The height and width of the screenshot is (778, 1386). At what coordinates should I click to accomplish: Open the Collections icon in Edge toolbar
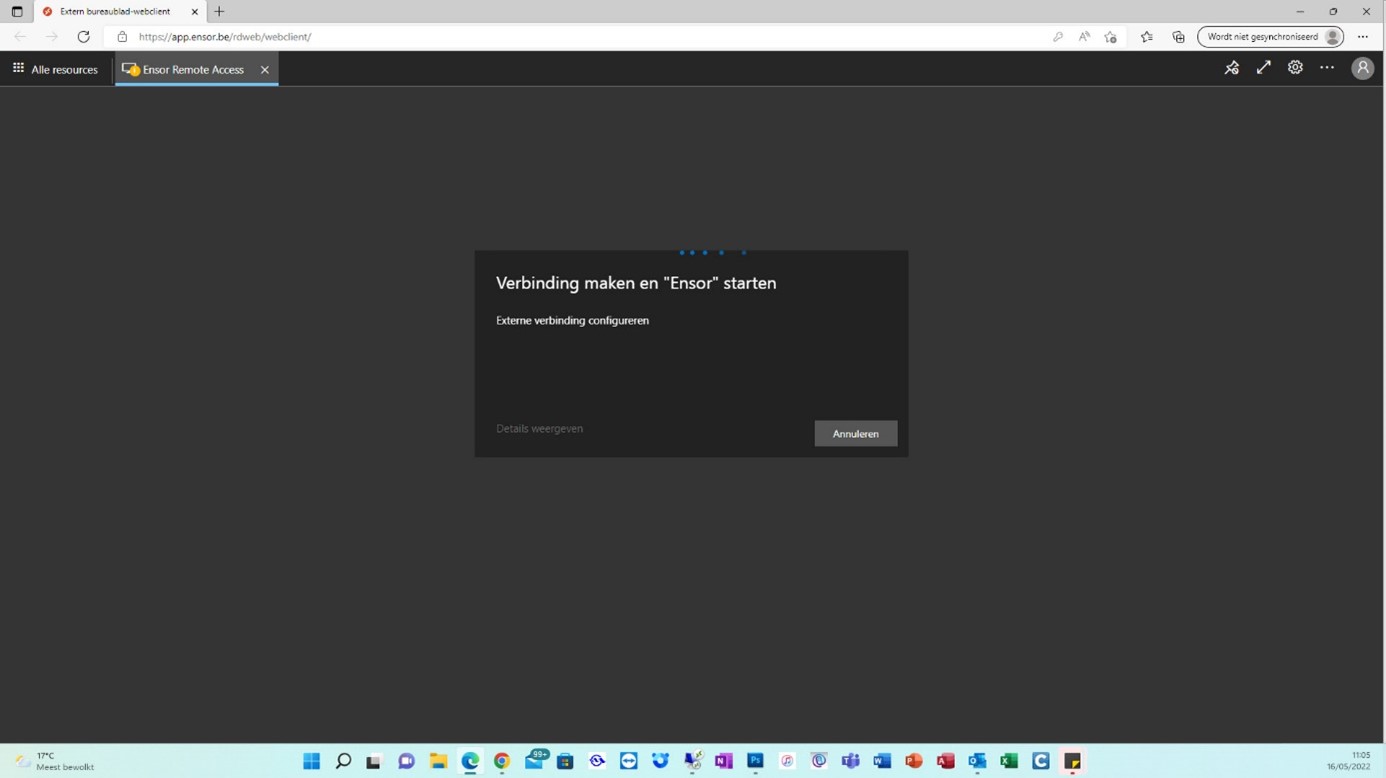coord(1178,37)
